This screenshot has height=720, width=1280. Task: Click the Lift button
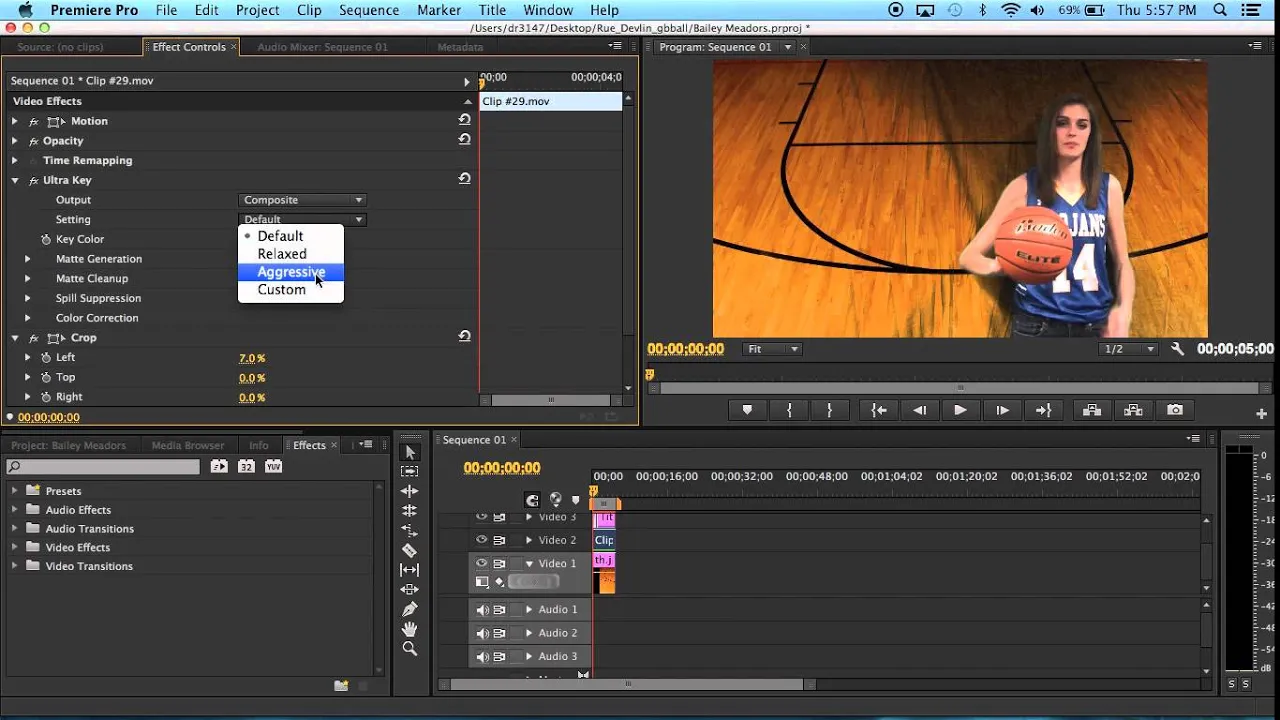pos(1092,410)
